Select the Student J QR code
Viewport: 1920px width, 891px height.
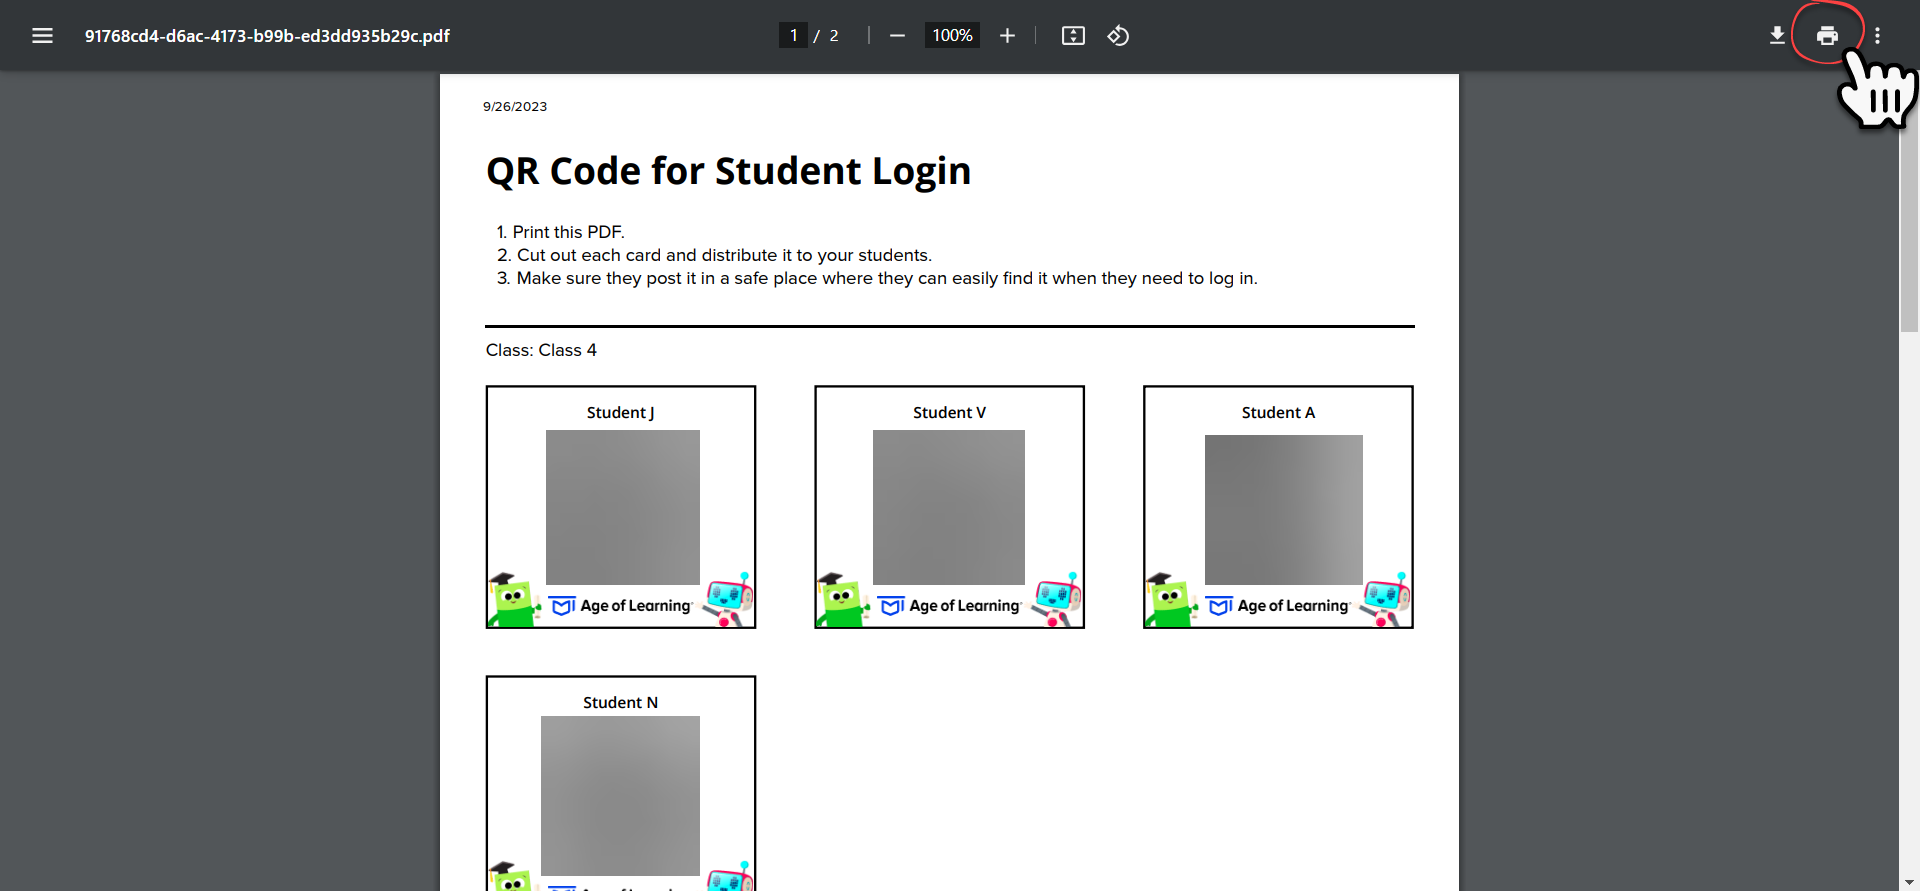622,507
